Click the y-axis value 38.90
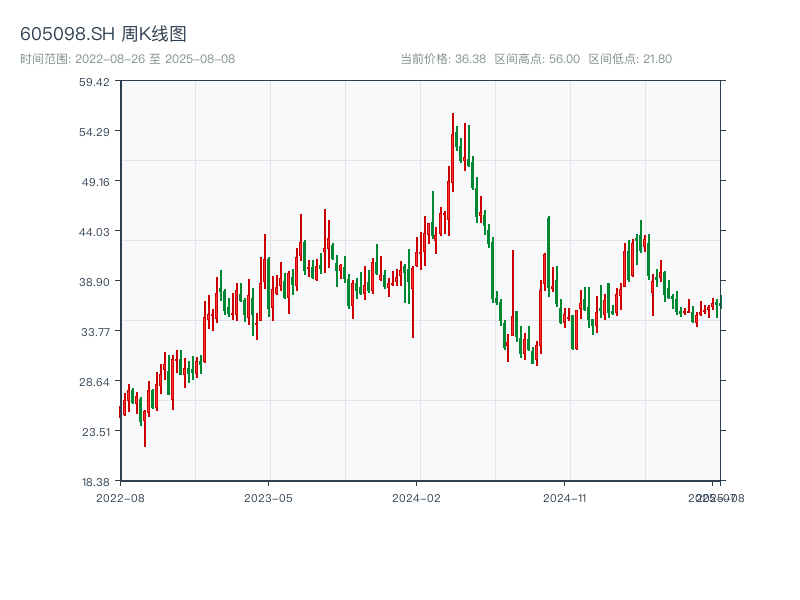 pyautogui.click(x=94, y=282)
